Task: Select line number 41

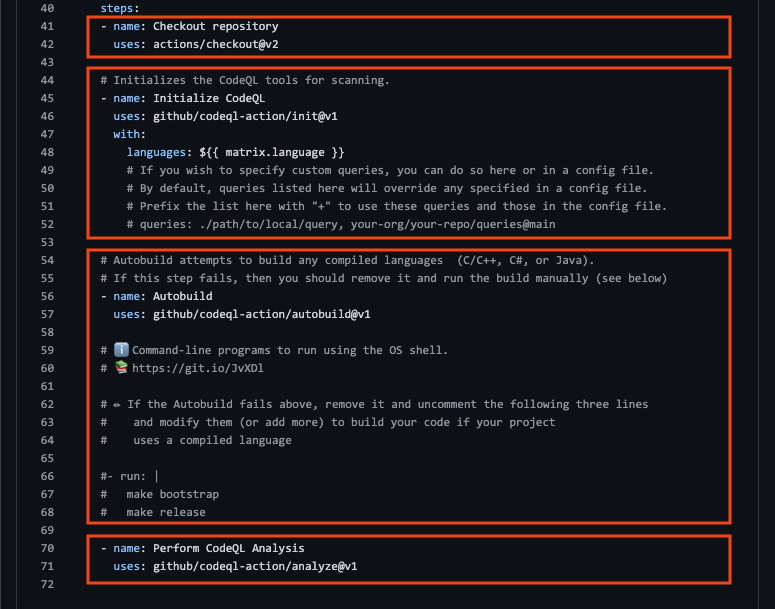Action: coord(47,26)
